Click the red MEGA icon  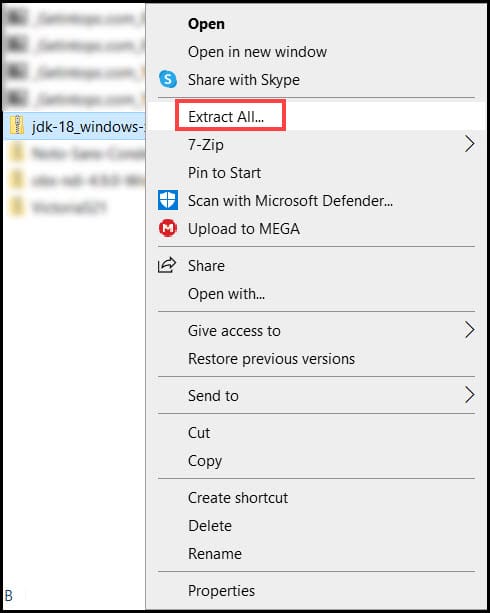pos(168,228)
